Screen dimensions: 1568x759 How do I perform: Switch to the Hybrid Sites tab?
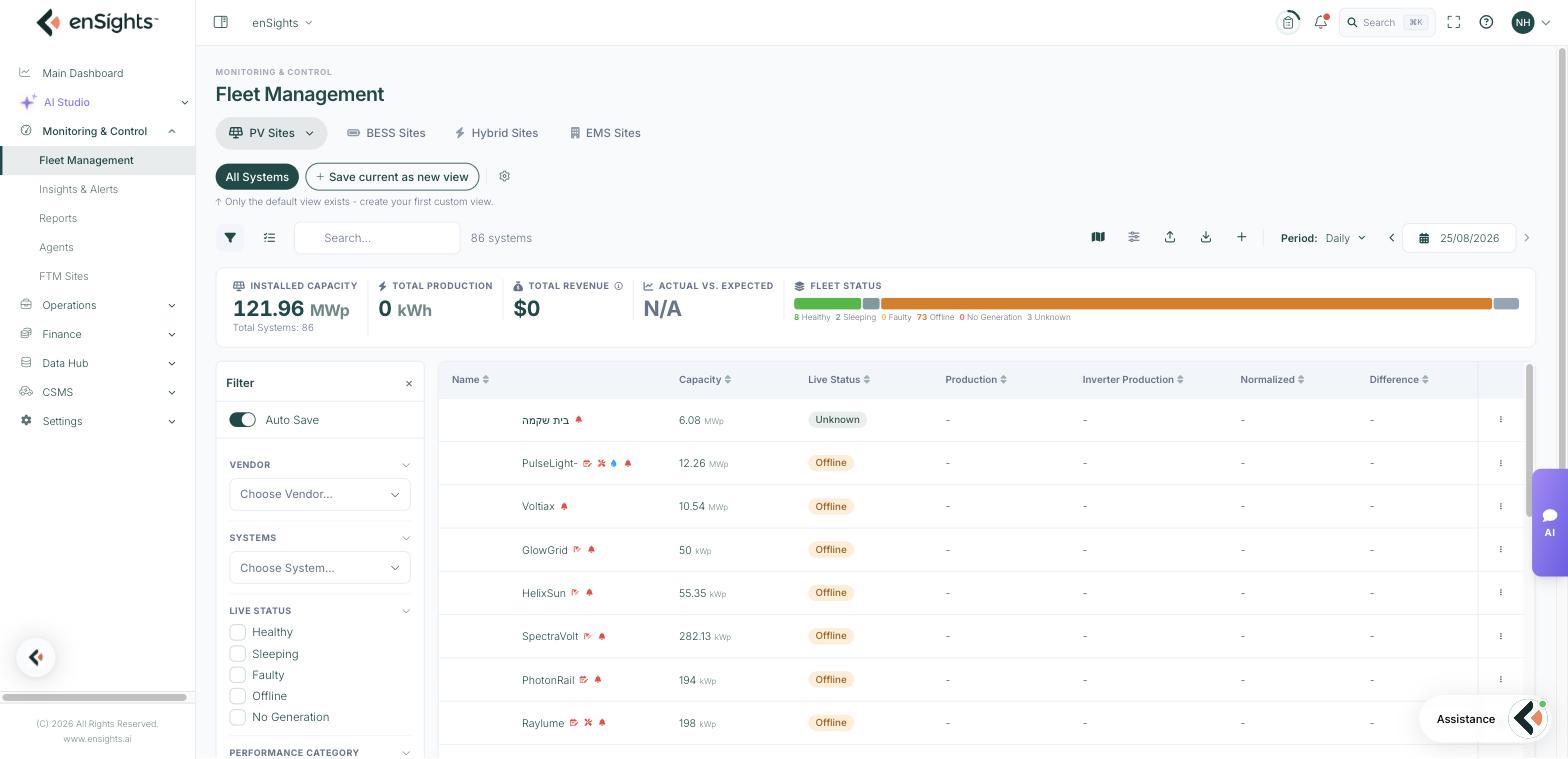[496, 133]
